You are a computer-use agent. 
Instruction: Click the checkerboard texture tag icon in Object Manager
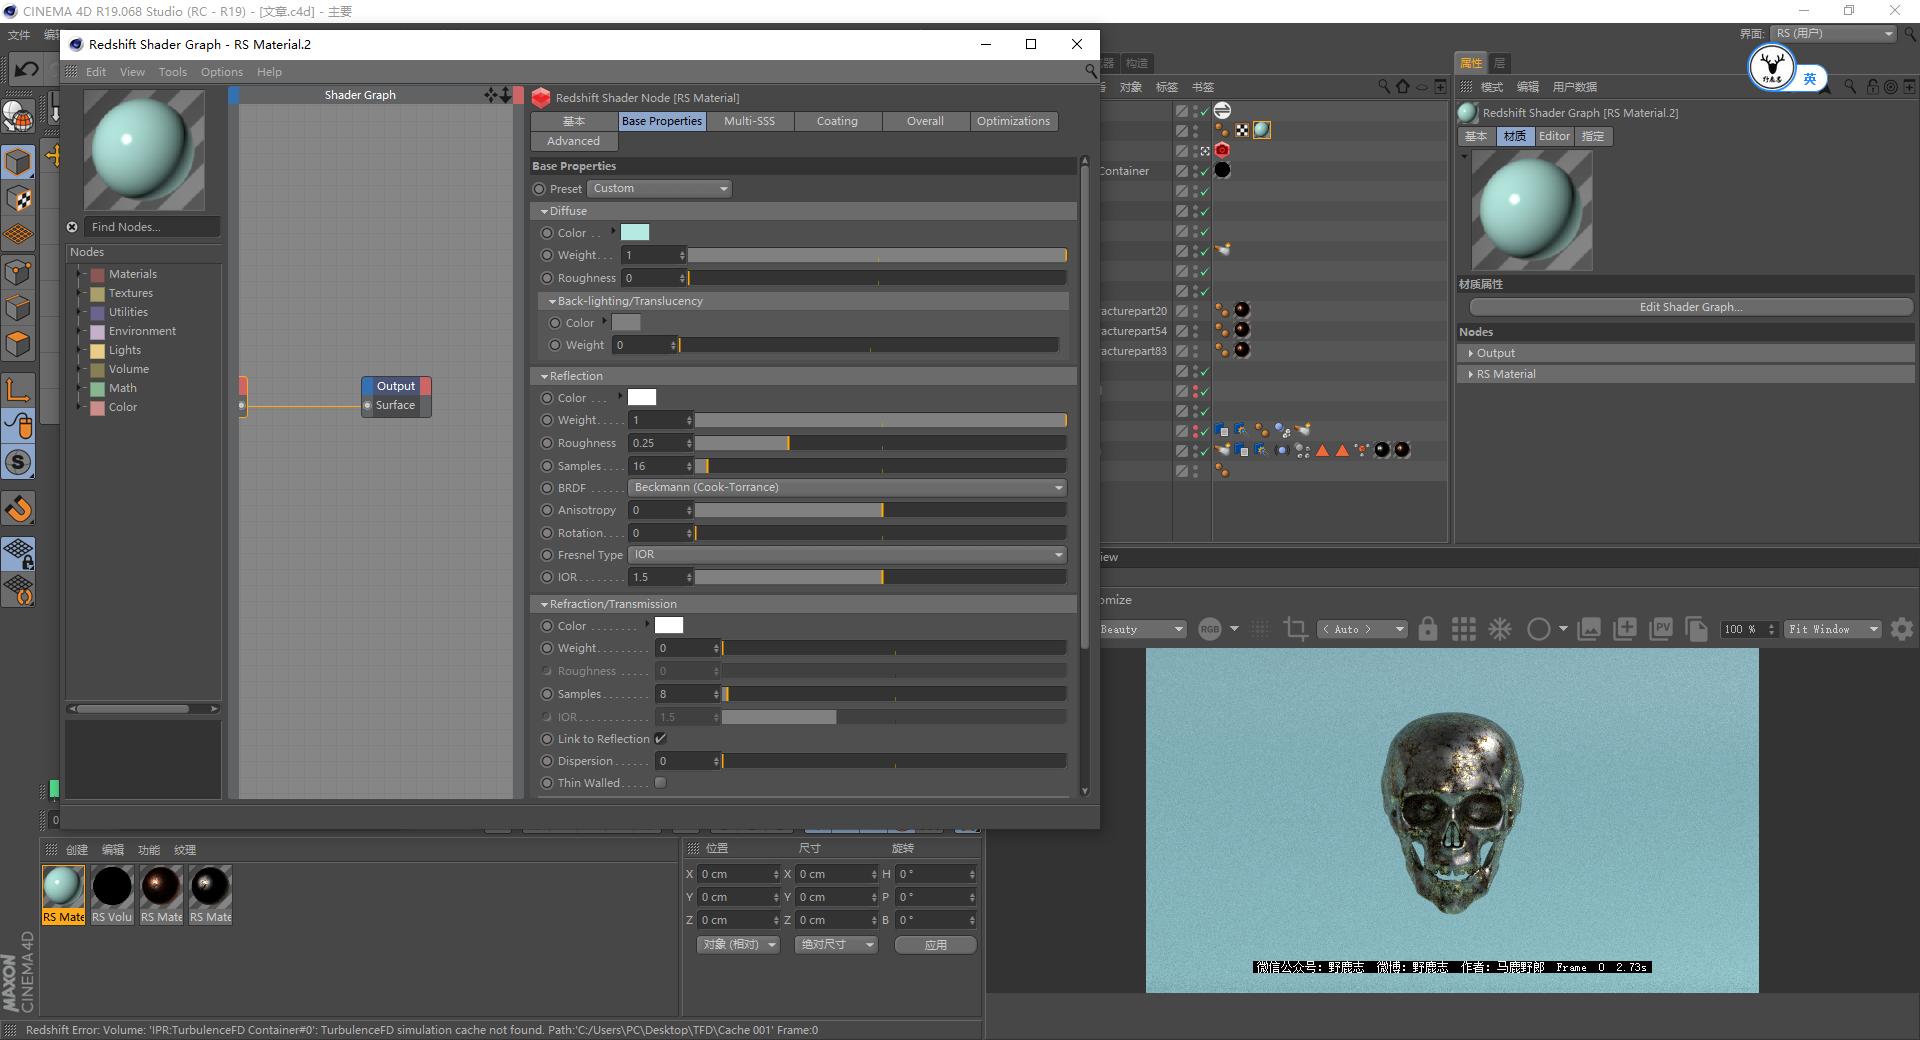click(x=1241, y=130)
